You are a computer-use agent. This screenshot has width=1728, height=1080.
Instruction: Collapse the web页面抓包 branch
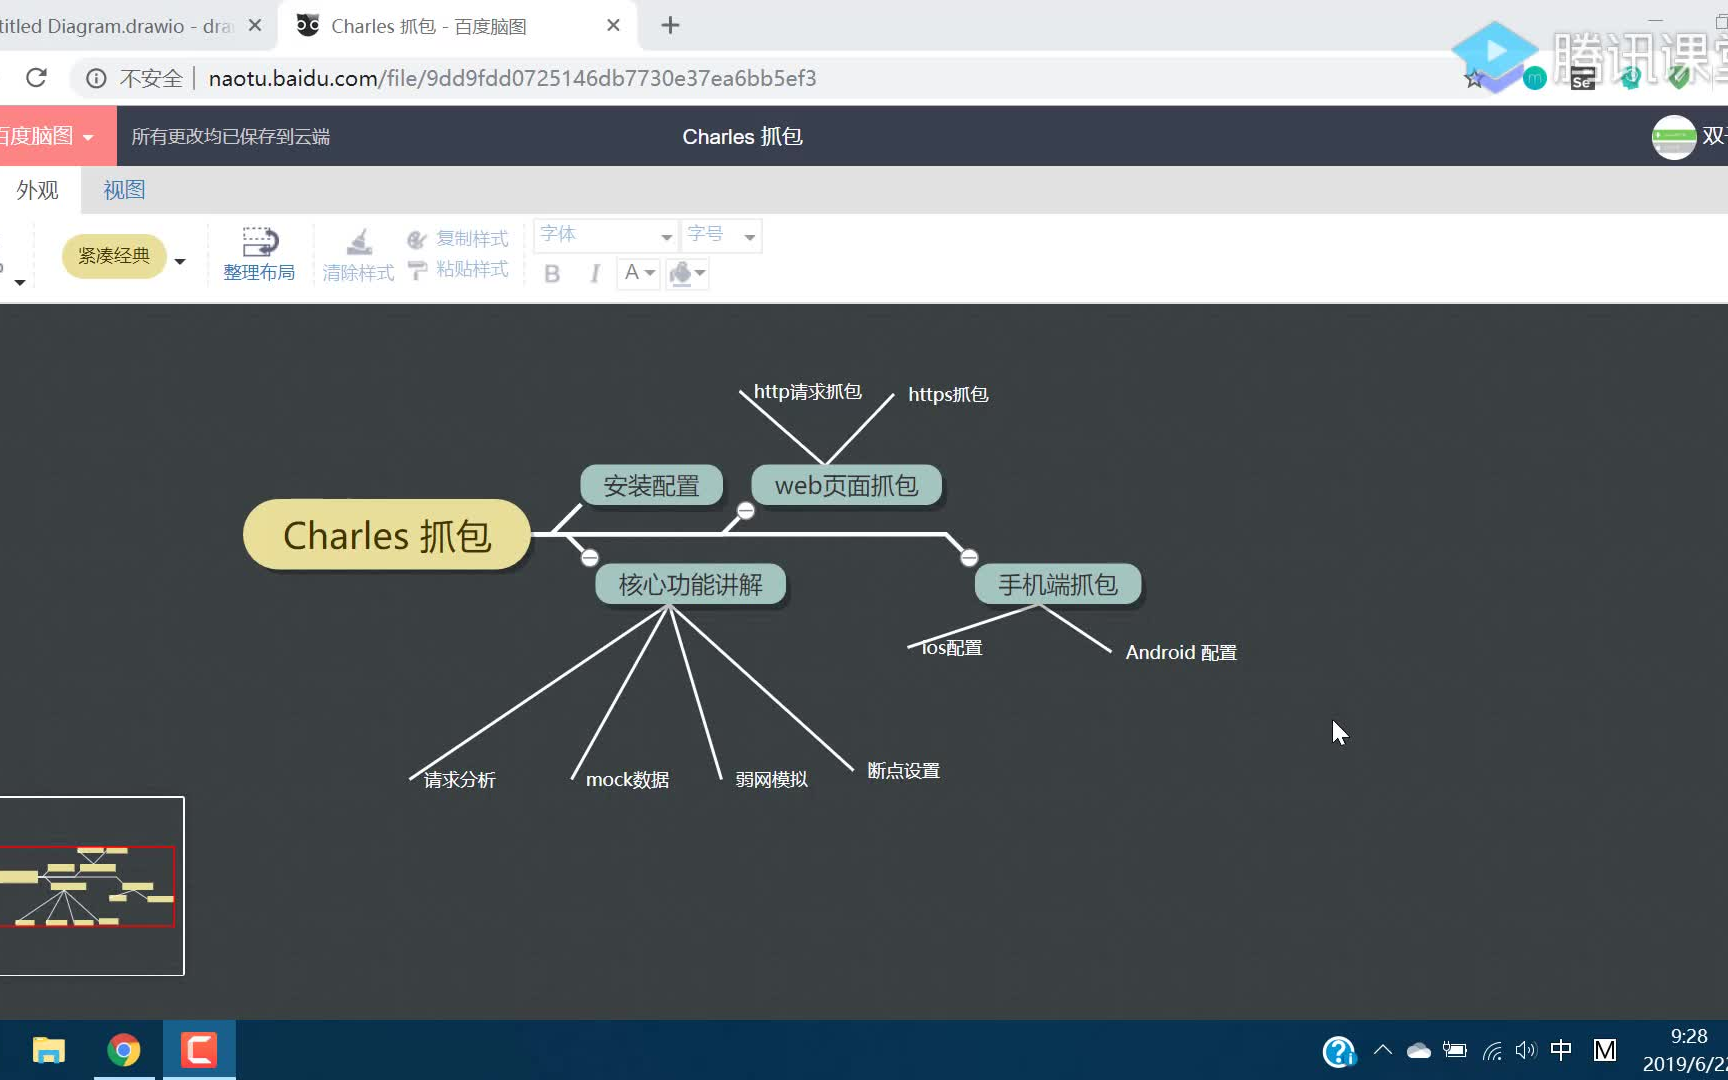point(745,511)
